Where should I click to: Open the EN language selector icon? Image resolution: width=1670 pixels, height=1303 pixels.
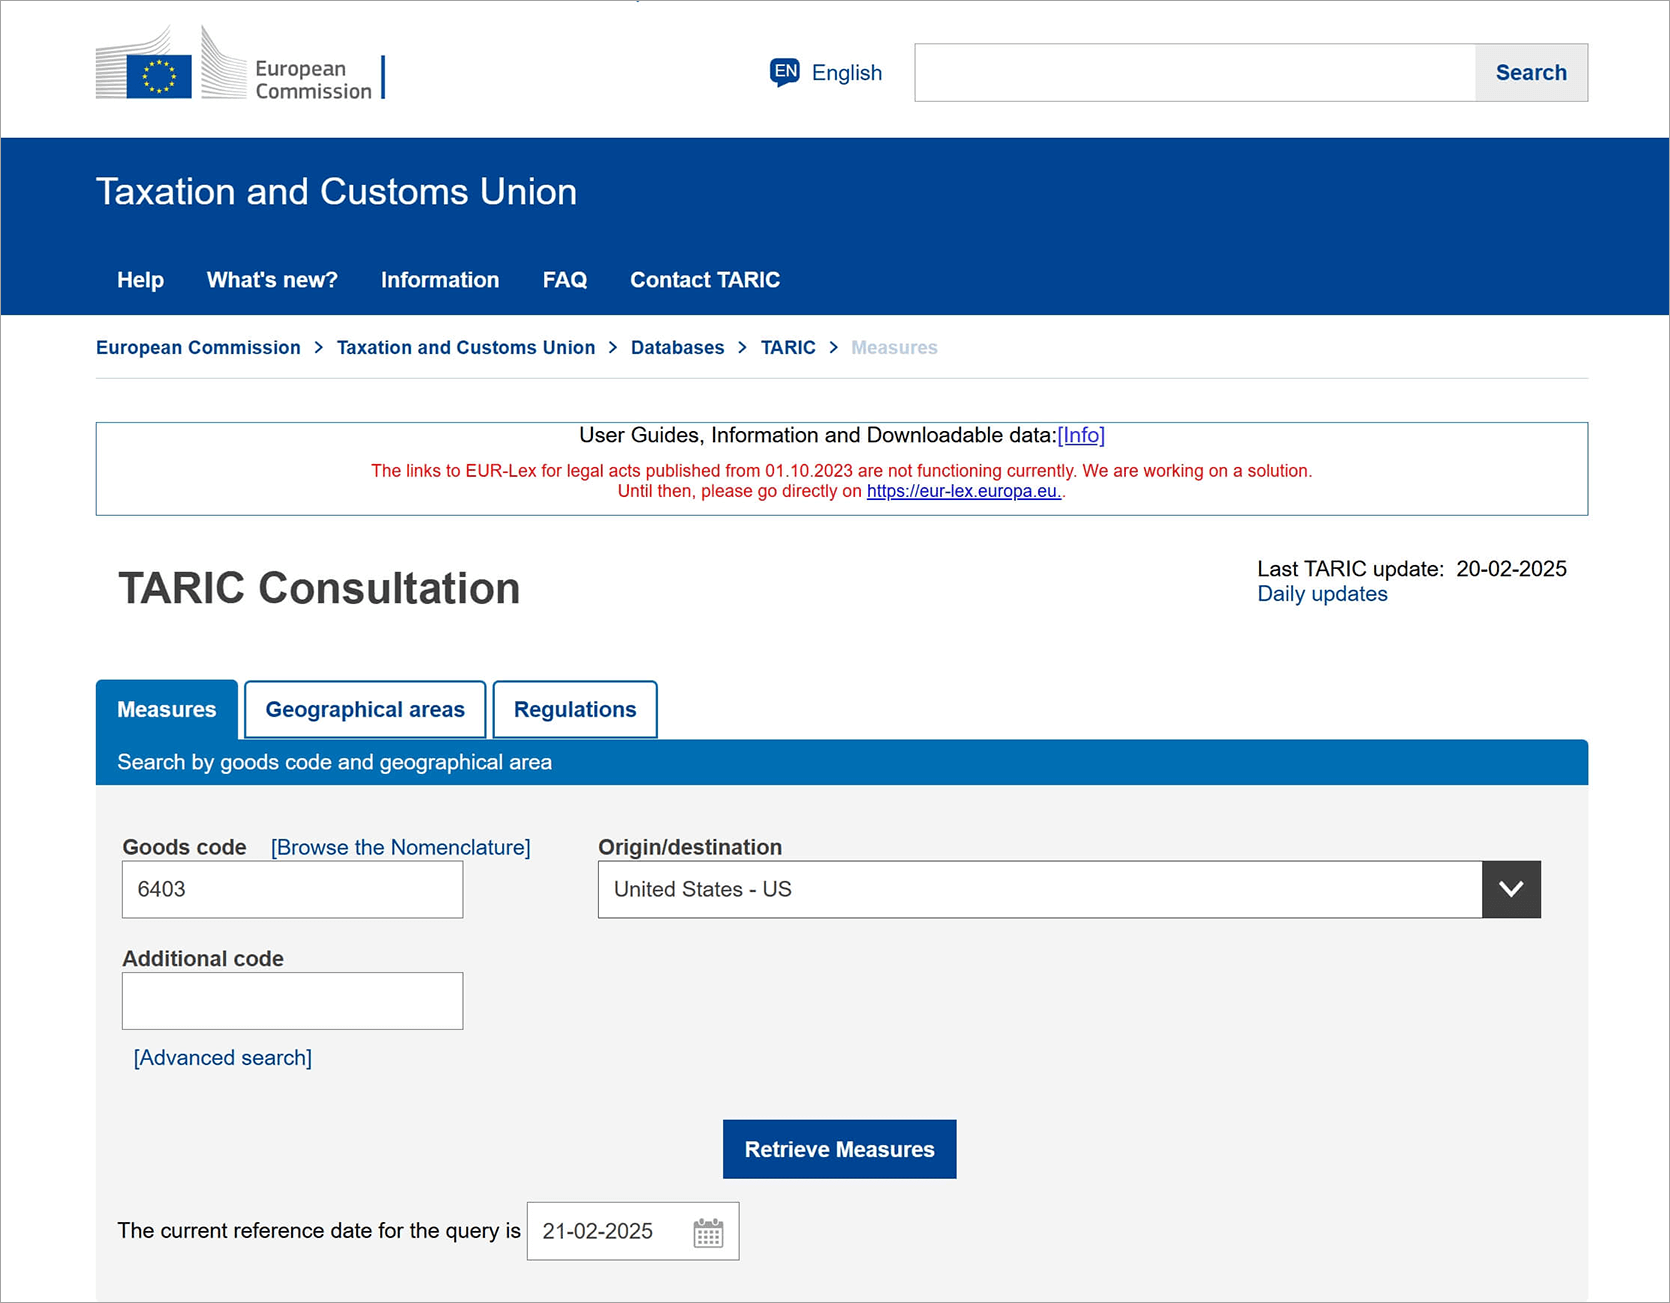tap(785, 72)
